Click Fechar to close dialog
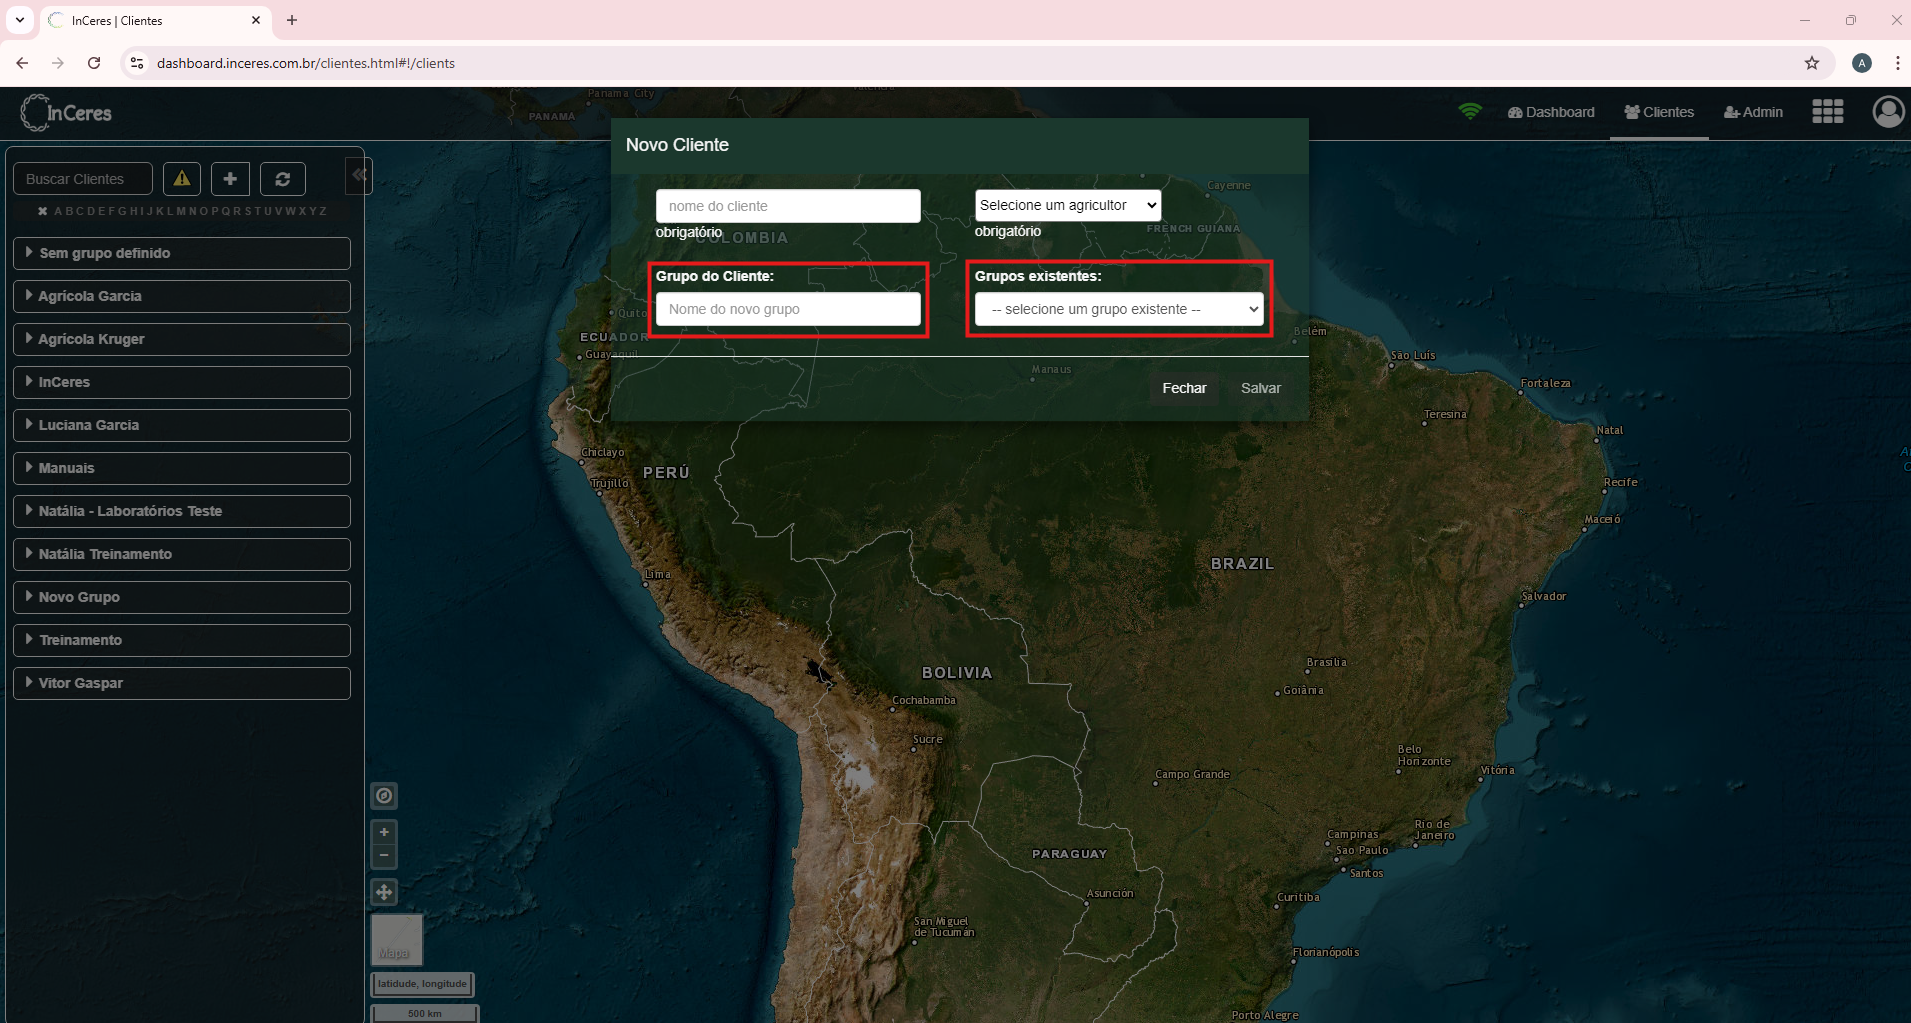Image resolution: width=1911 pixels, height=1023 pixels. (1184, 388)
